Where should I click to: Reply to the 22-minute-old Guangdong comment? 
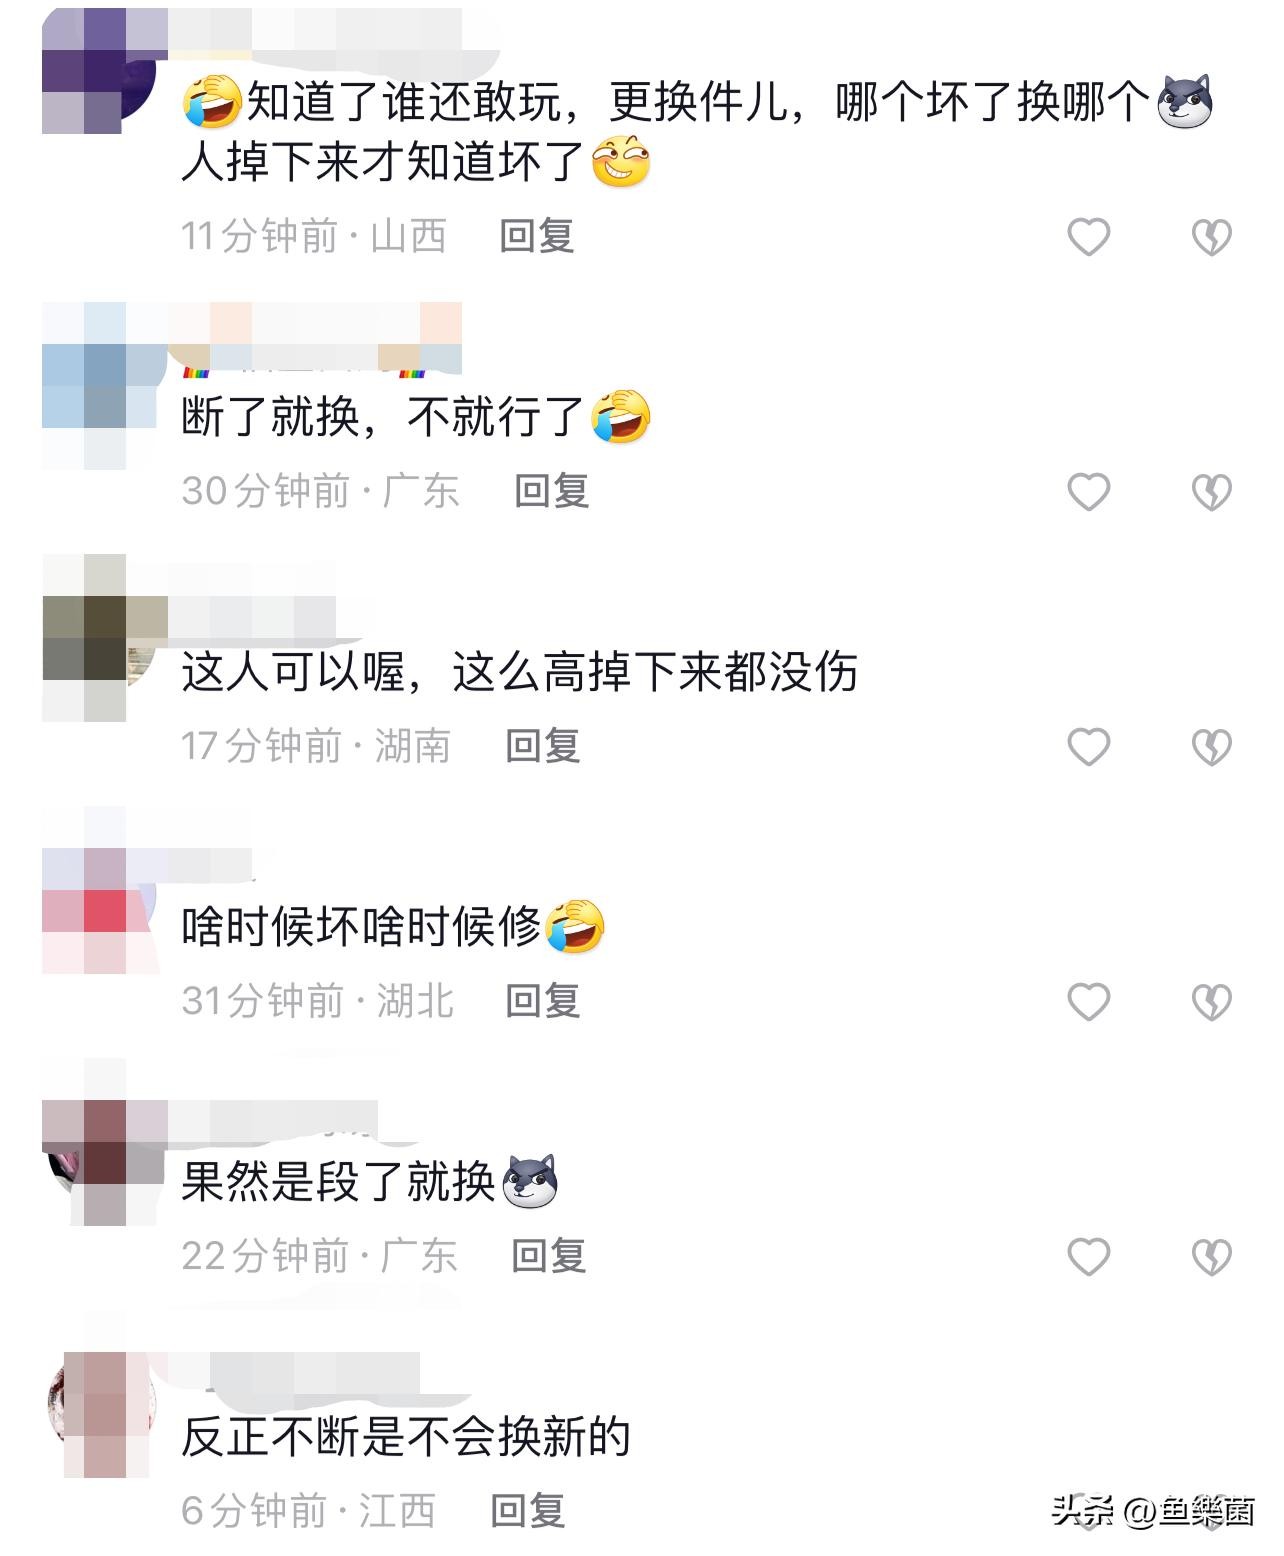click(548, 1257)
